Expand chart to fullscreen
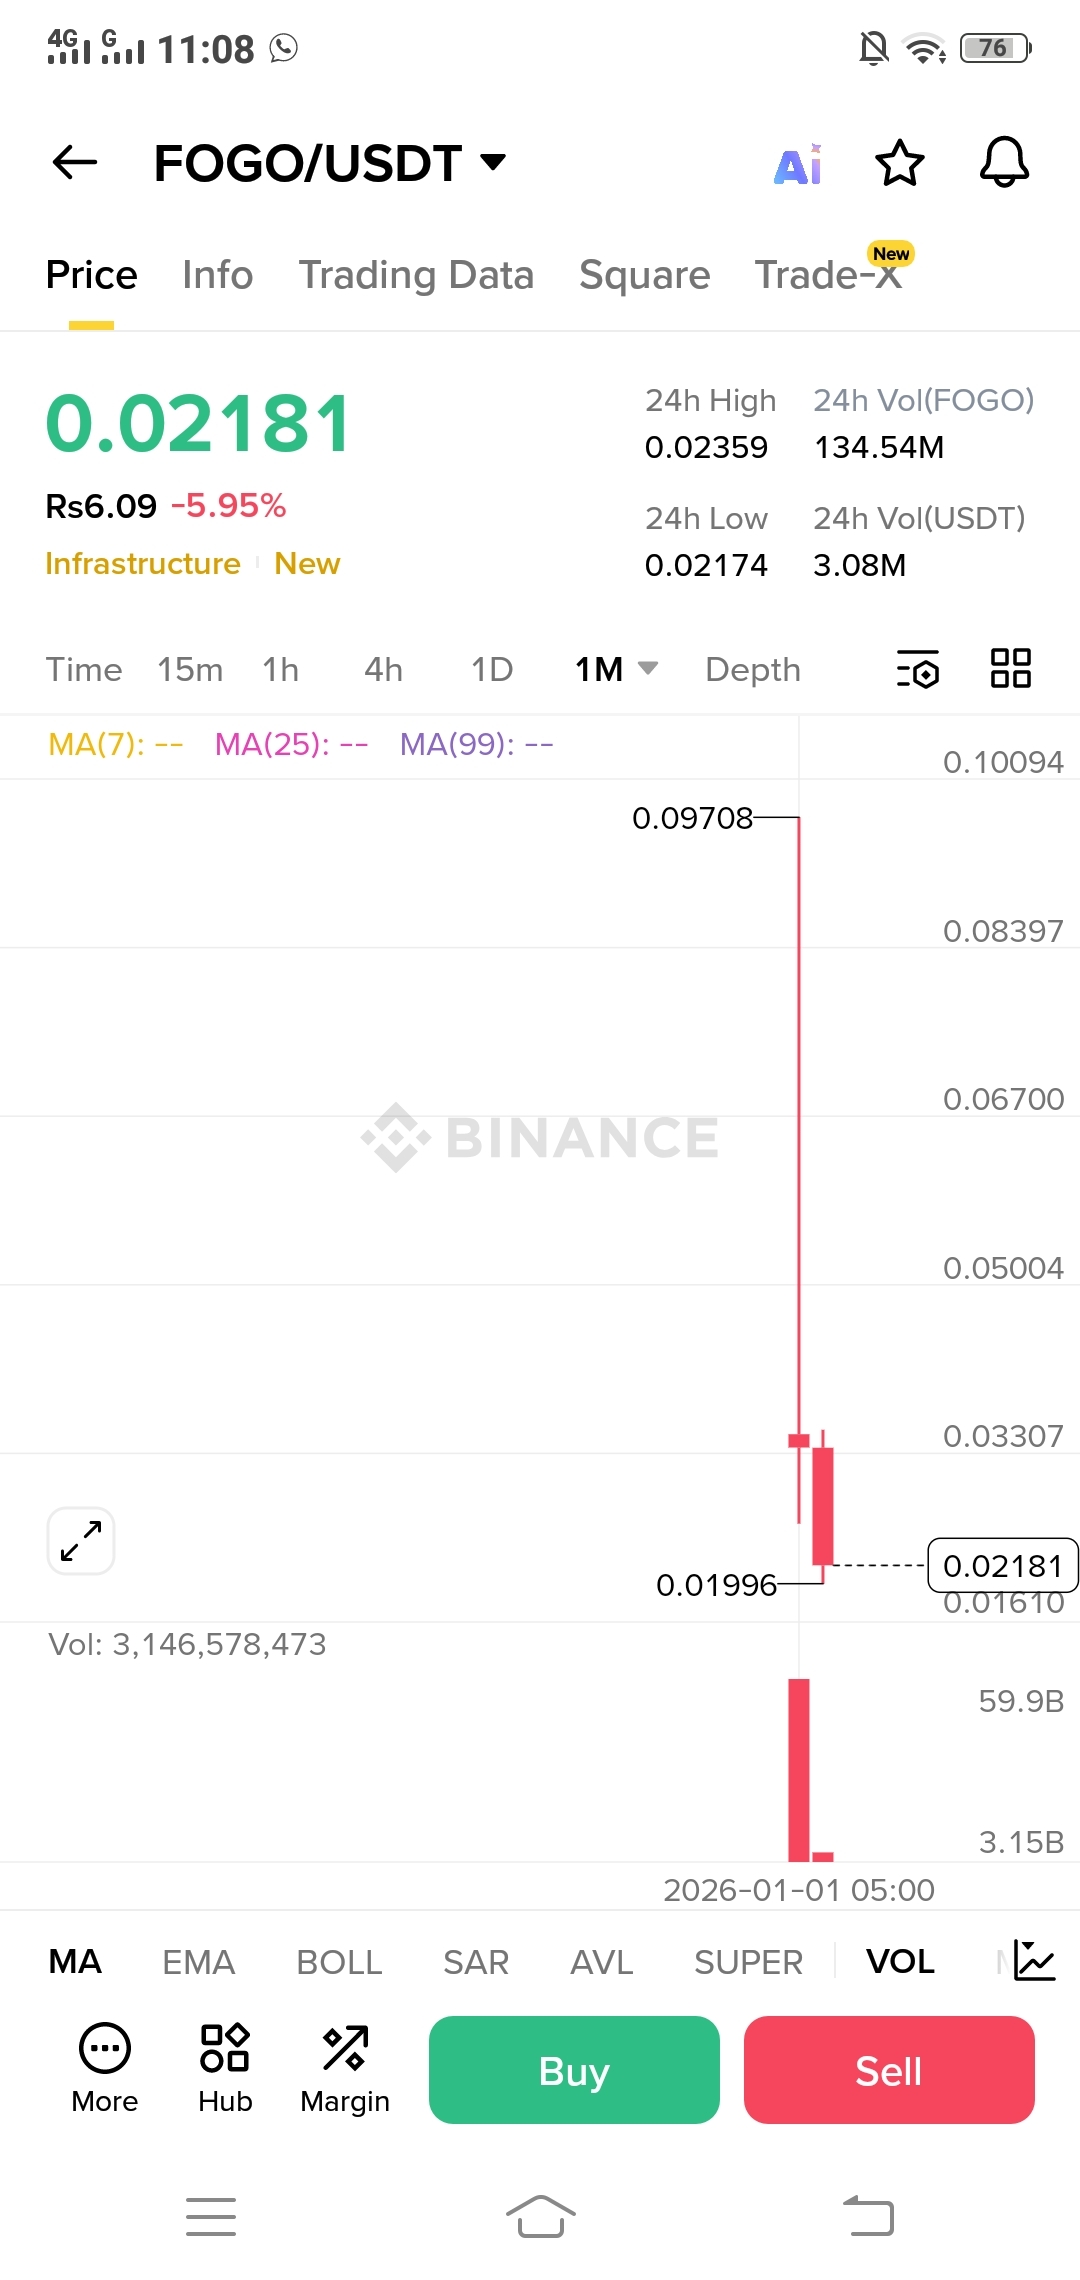The height and width of the screenshot is (2280, 1080). point(81,1541)
